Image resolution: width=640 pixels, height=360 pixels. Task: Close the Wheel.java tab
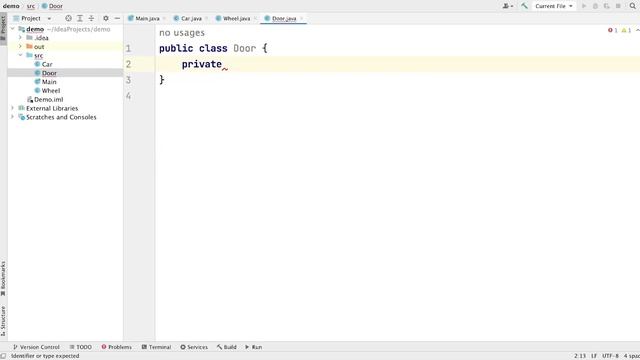(x=255, y=18)
